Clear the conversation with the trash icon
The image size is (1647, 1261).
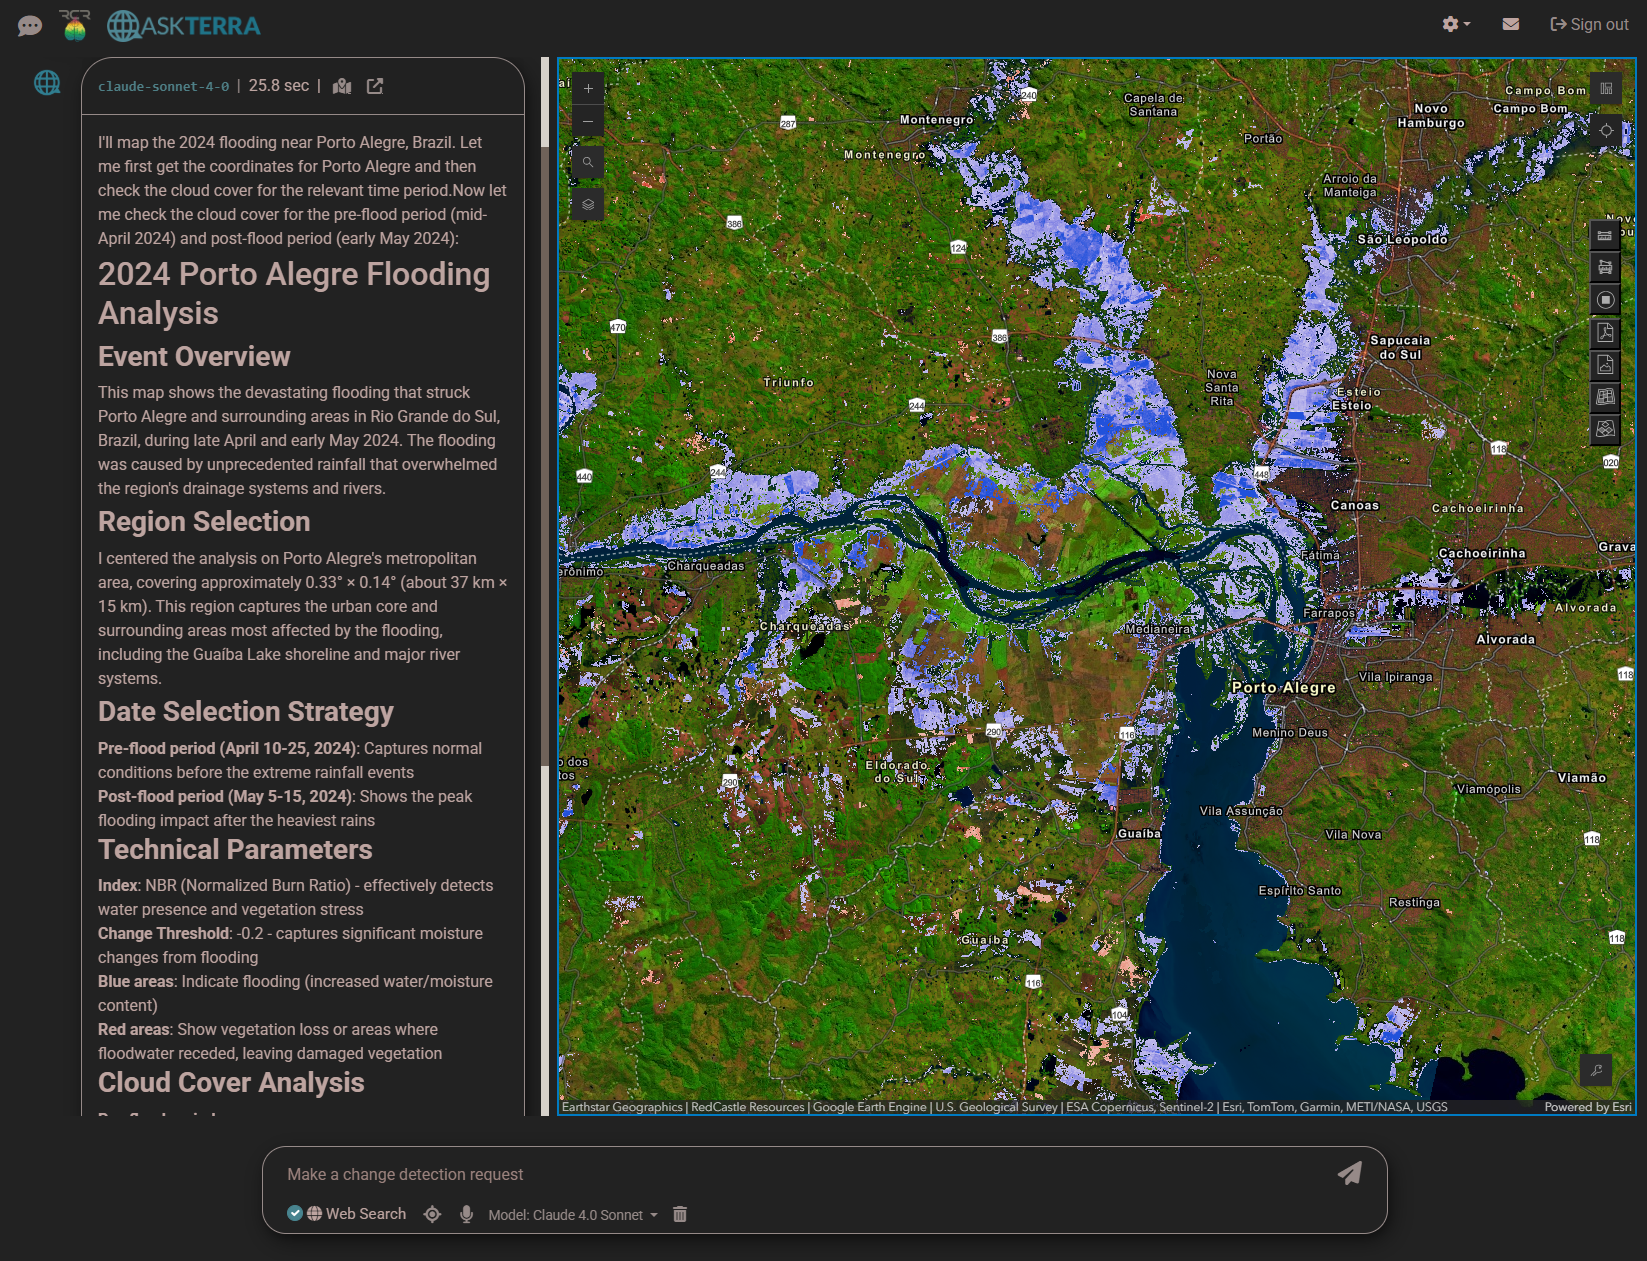(x=680, y=1214)
